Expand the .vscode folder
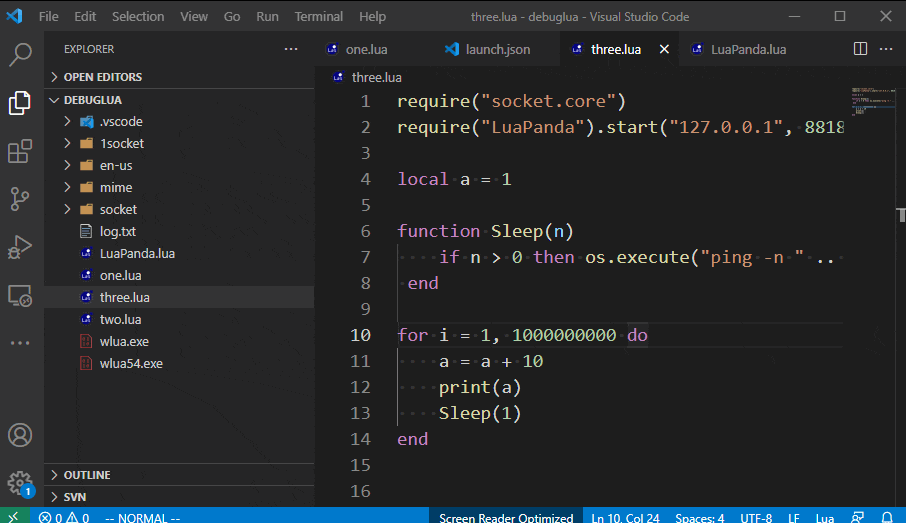The height and width of the screenshot is (523, 906). [x=179, y=121]
